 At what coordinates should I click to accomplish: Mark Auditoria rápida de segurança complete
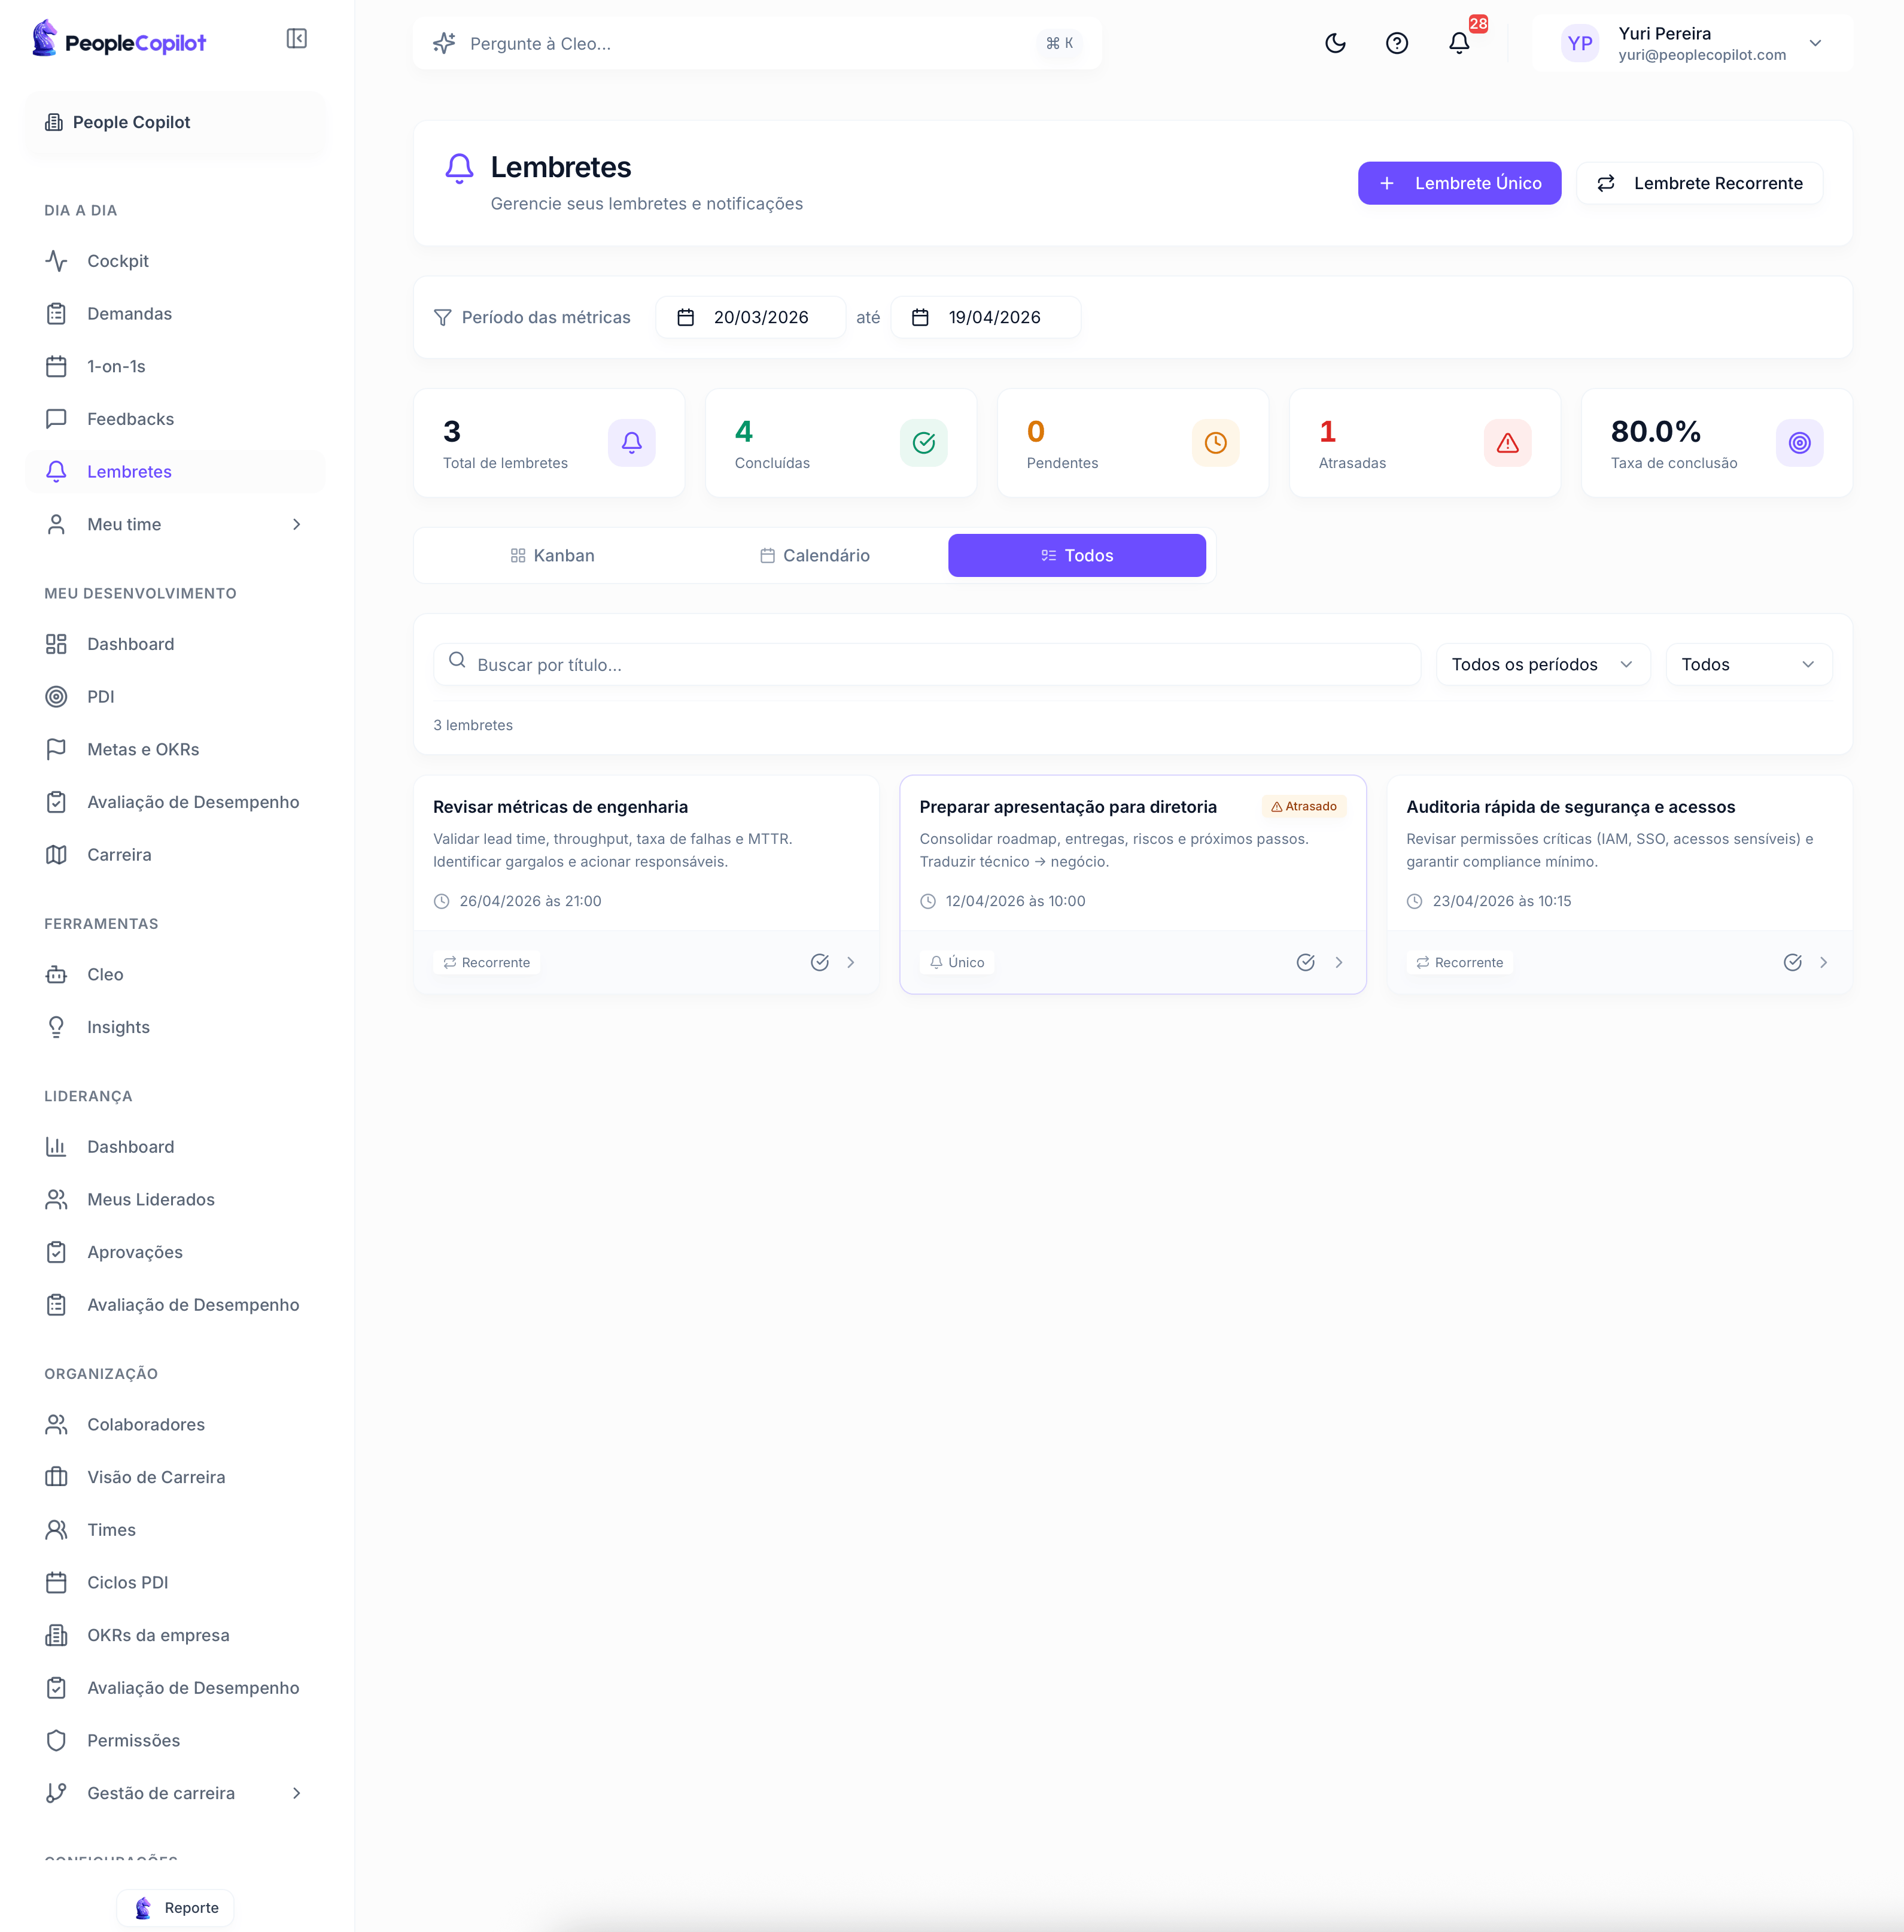[1793, 962]
